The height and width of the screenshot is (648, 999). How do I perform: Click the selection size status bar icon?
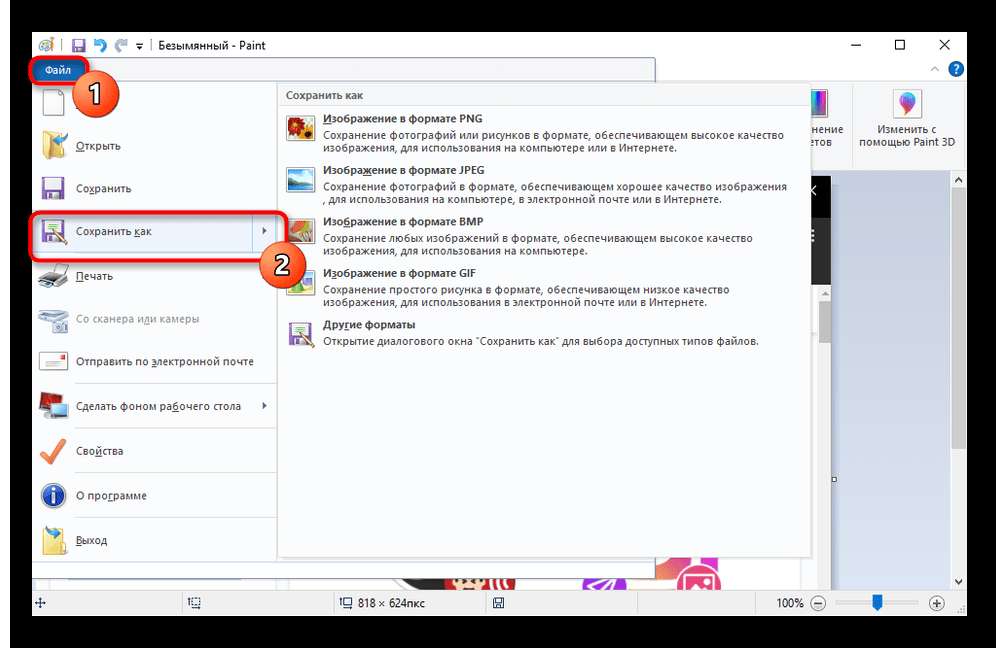(194, 603)
